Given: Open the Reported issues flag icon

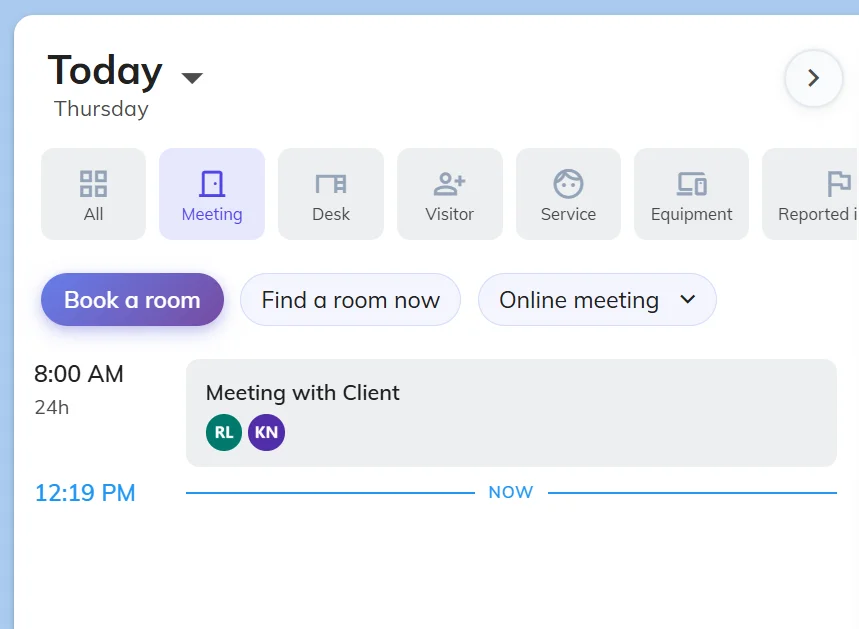Looking at the screenshot, I should [838, 184].
